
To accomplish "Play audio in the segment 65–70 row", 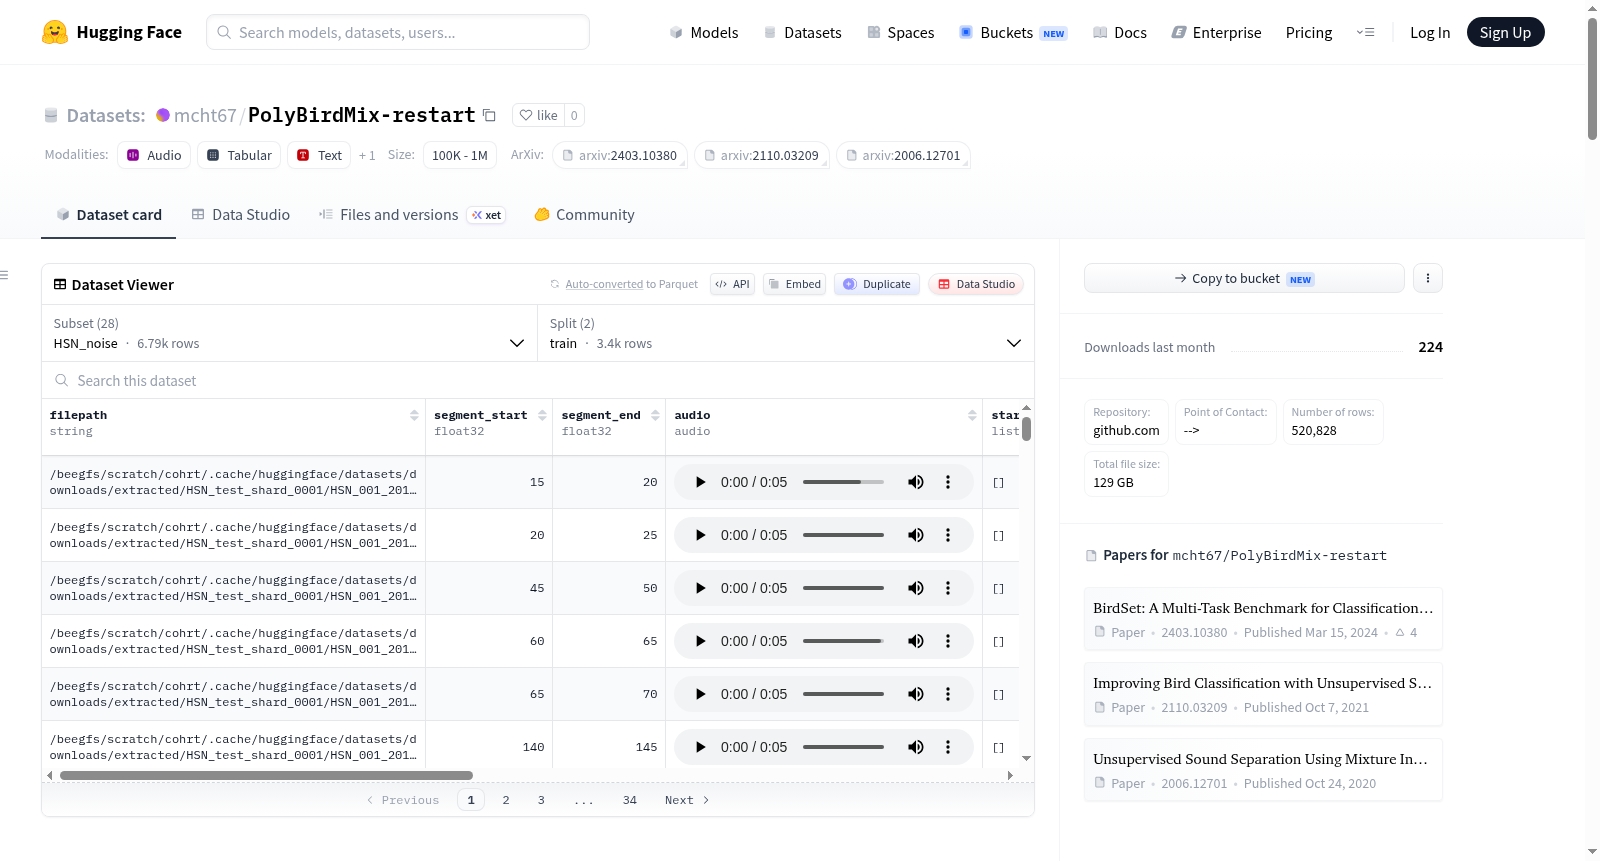I will pos(701,694).
